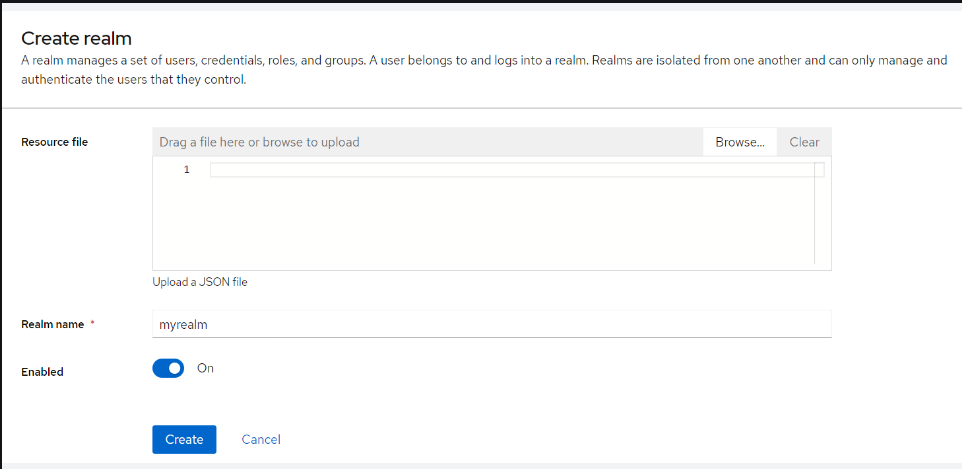Click the 'Upload a JSON file' helper text

pos(200,282)
